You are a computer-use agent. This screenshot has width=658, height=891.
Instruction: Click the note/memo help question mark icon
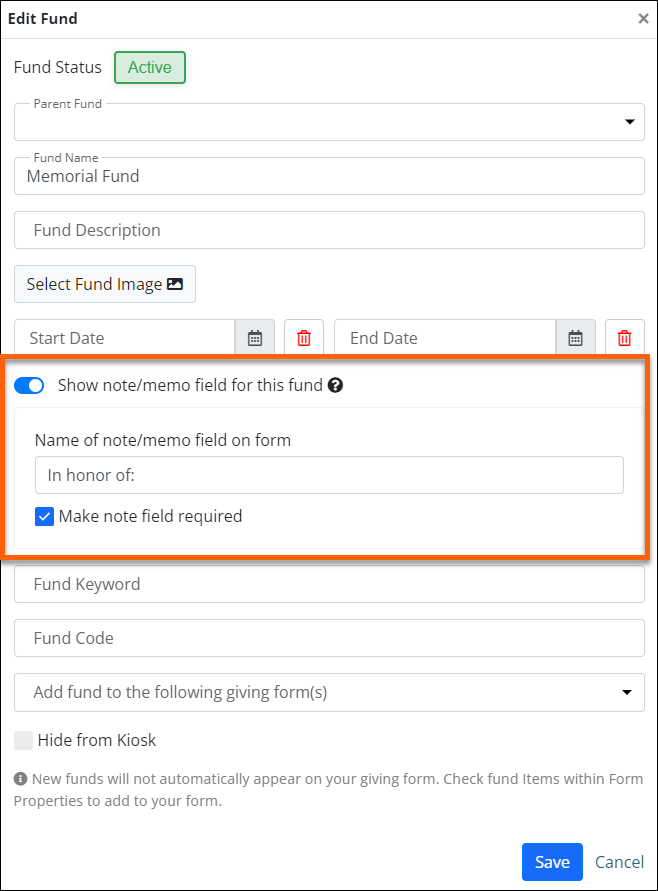(336, 385)
